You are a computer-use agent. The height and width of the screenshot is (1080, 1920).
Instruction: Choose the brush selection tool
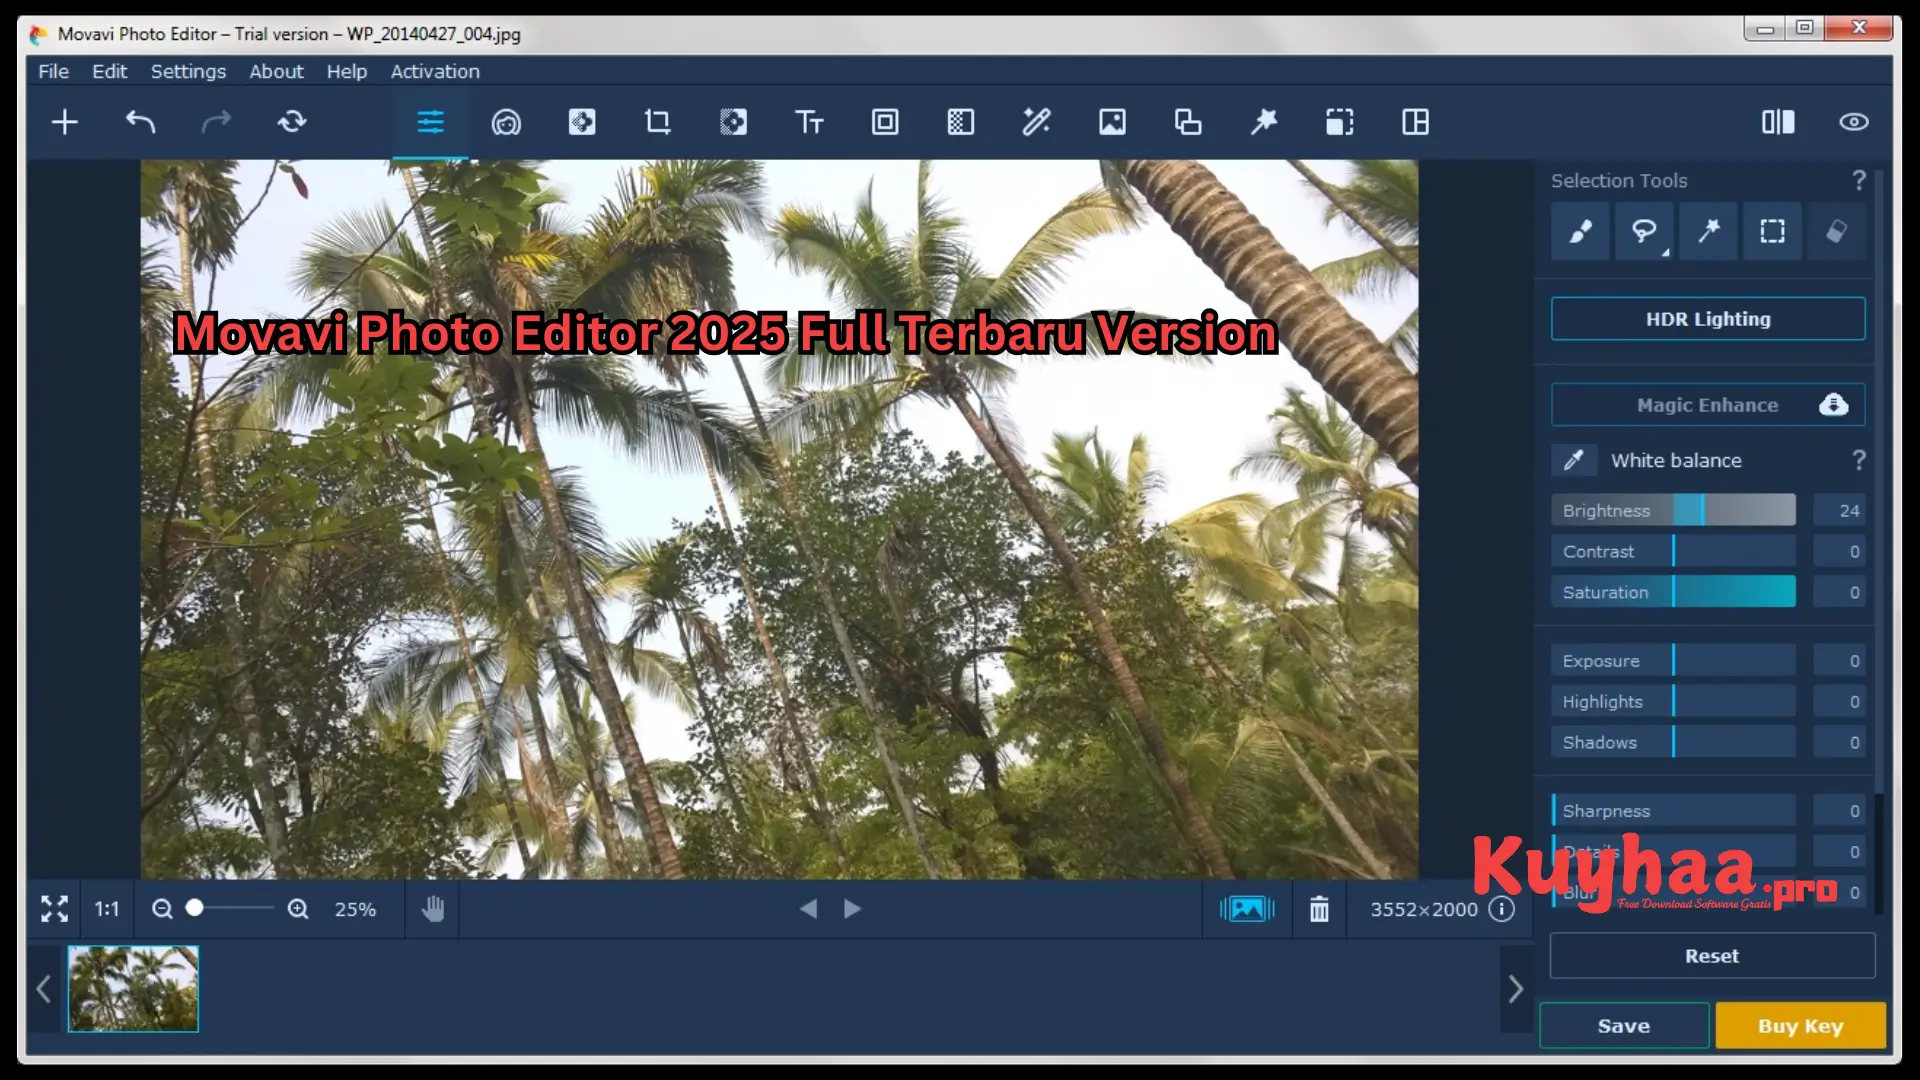pyautogui.click(x=1580, y=231)
